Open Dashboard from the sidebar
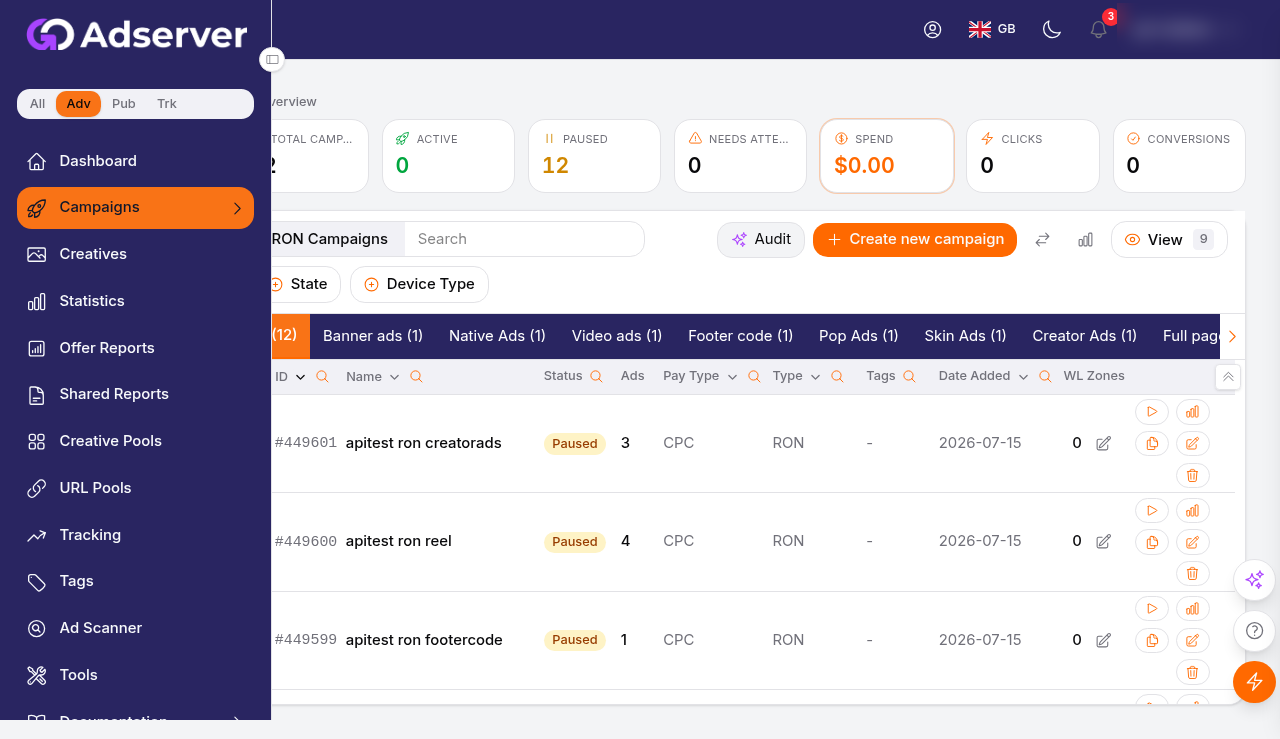 point(135,161)
